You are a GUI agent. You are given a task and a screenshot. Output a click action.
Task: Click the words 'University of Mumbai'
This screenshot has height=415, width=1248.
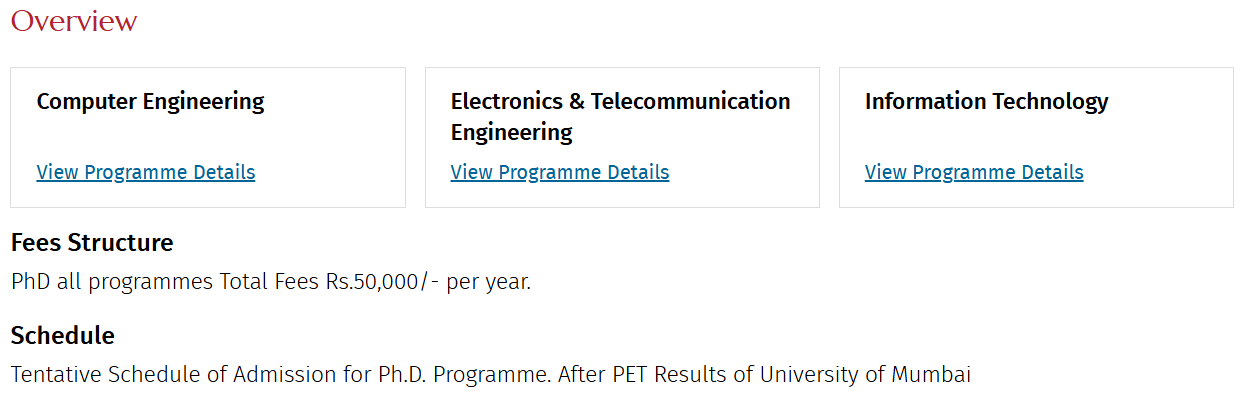[x=865, y=375]
